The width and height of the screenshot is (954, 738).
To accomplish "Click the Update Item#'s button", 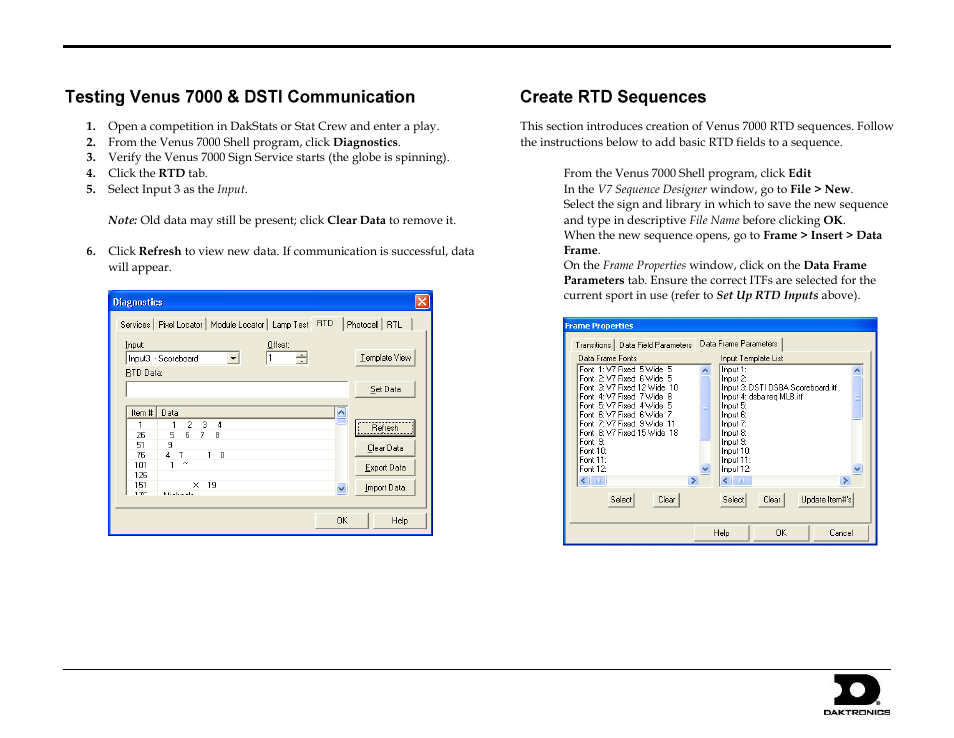I will (x=827, y=499).
